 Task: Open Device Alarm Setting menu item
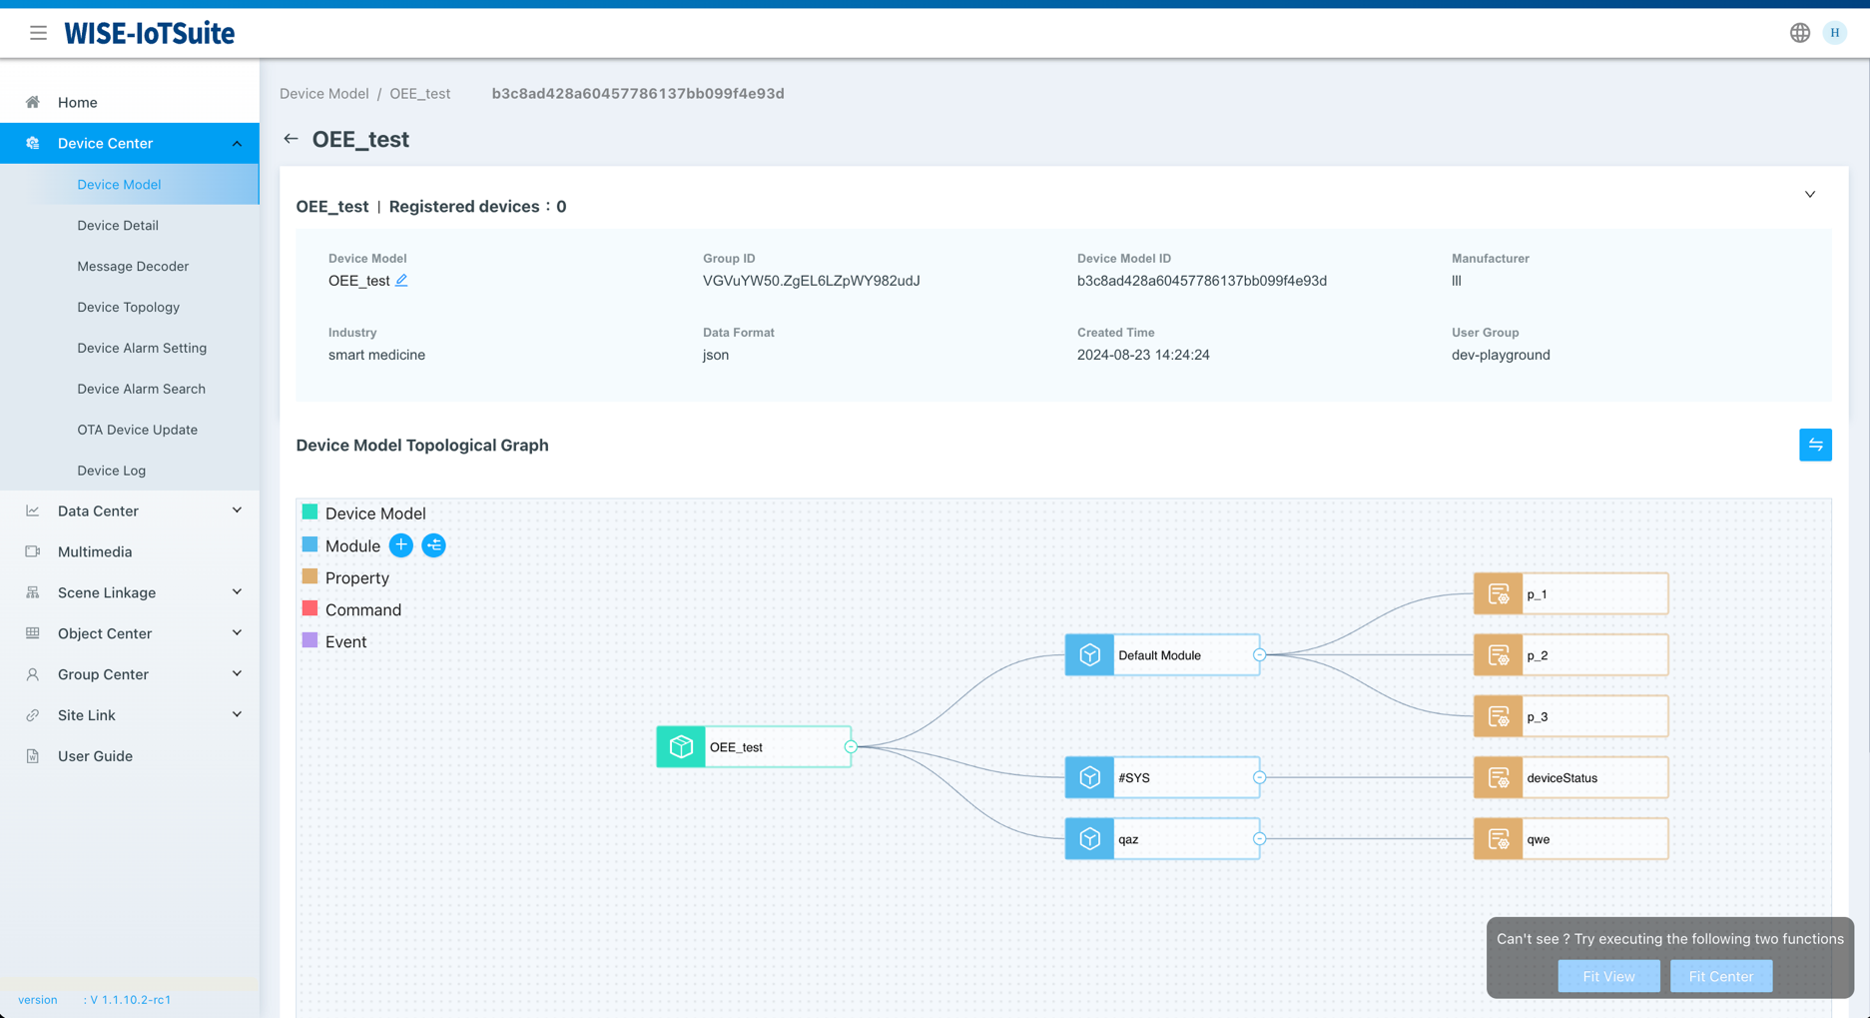click(130, 348)
